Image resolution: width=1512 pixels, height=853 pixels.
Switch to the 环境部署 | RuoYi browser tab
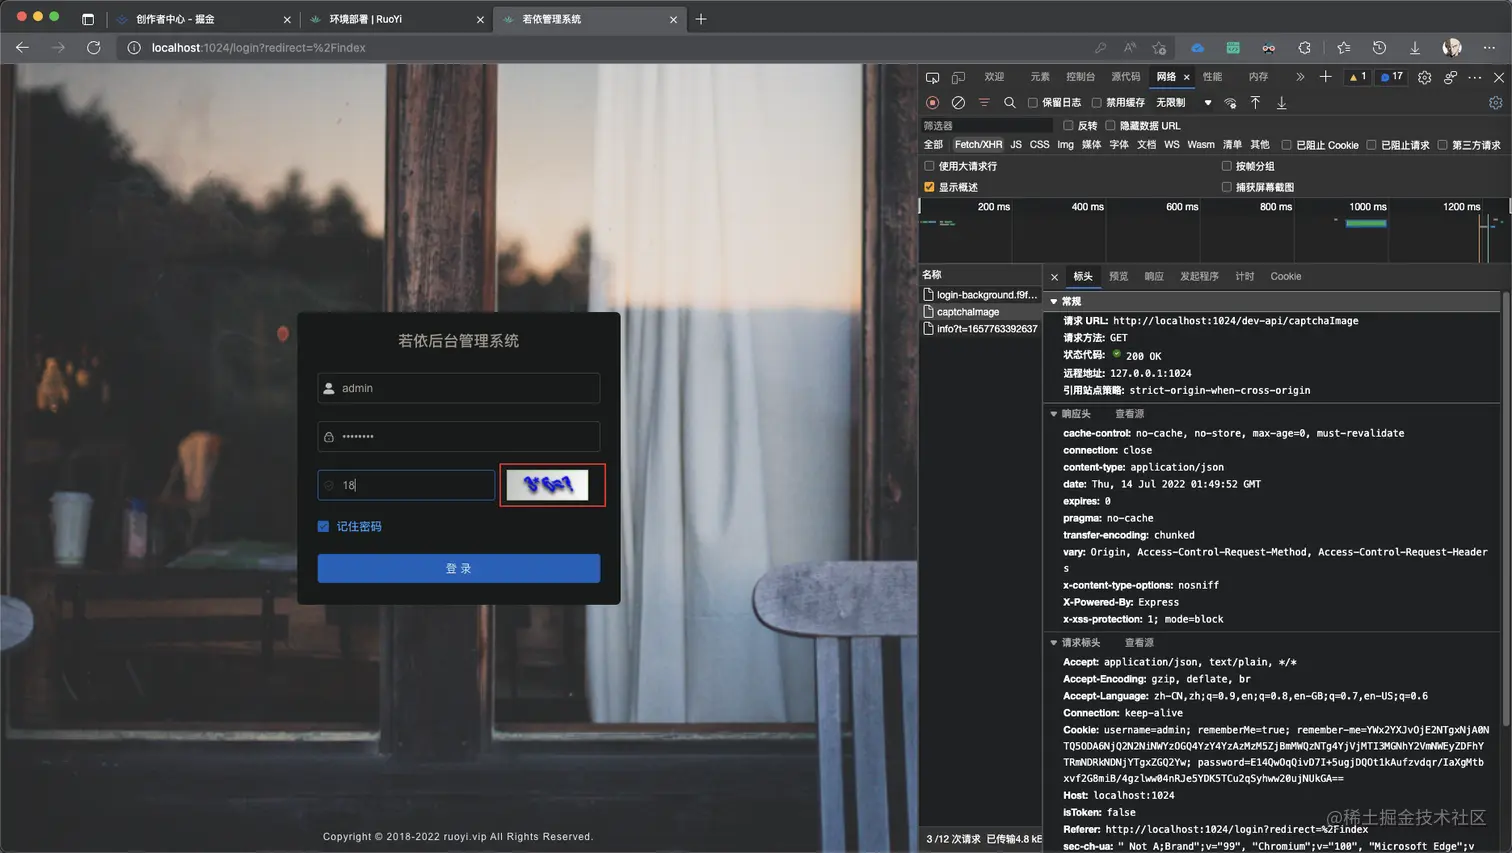[x=397, y=19]
